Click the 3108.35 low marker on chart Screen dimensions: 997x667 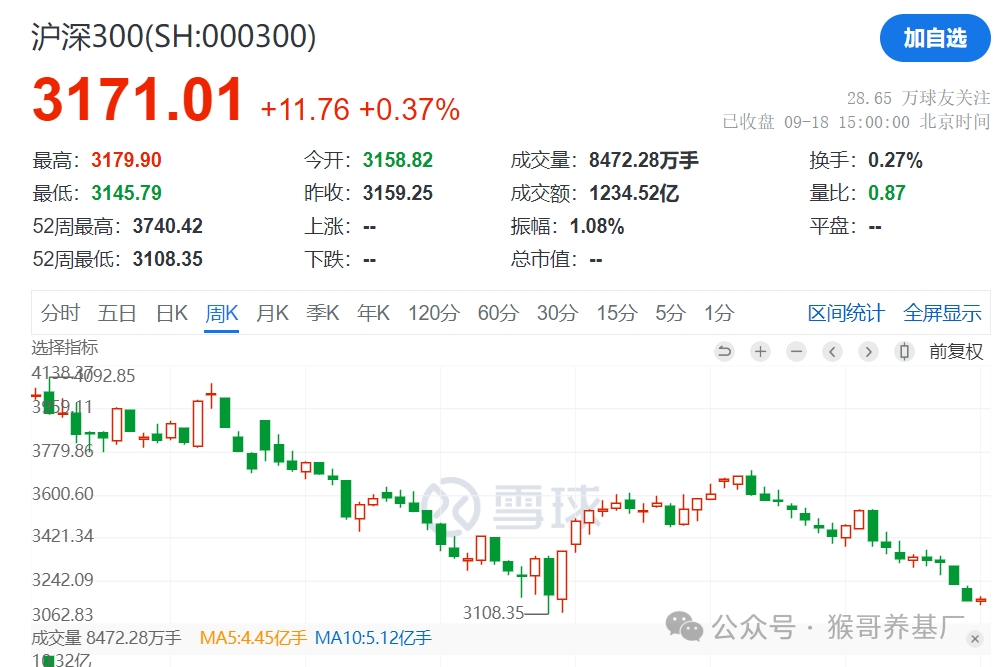[x=493, y=613]
